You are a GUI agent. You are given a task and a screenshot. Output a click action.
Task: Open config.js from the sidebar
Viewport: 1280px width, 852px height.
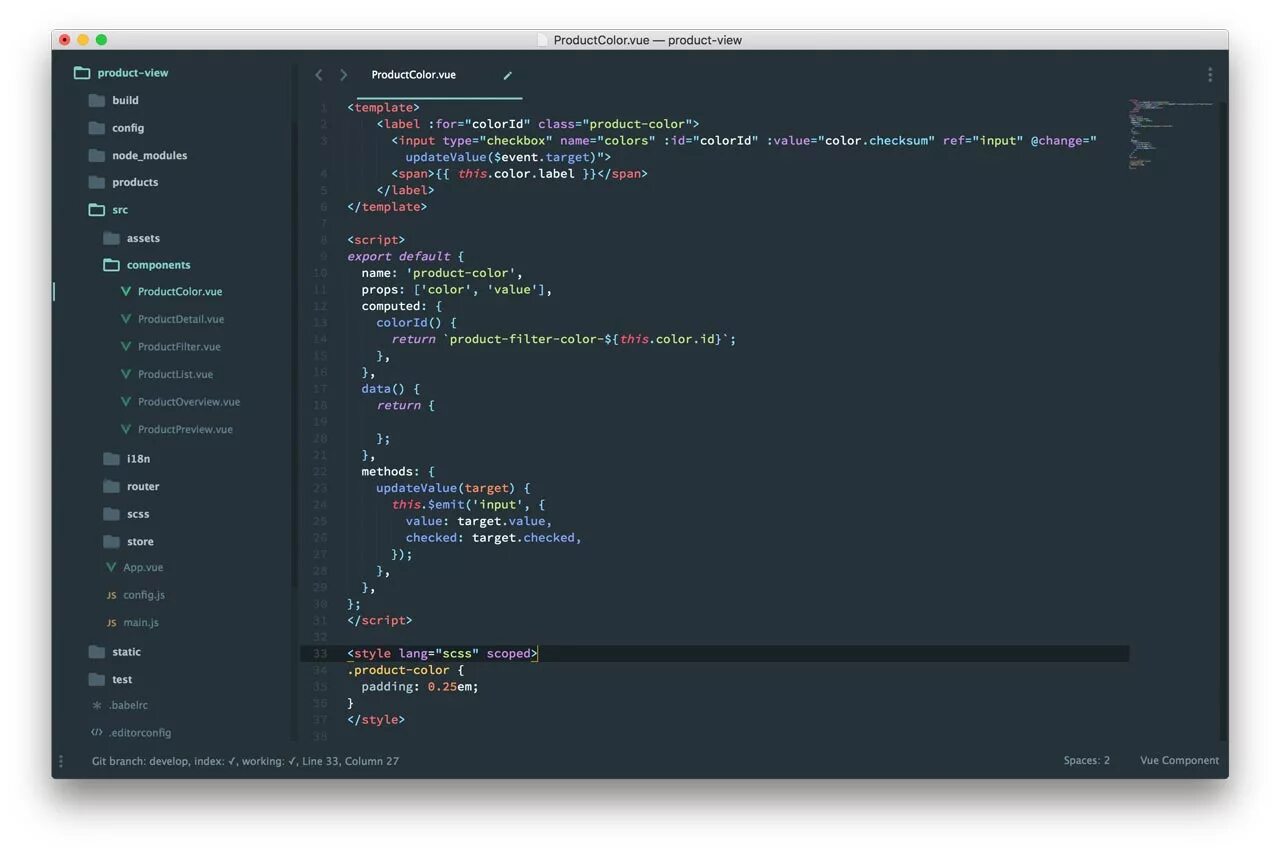coord(144,595)
